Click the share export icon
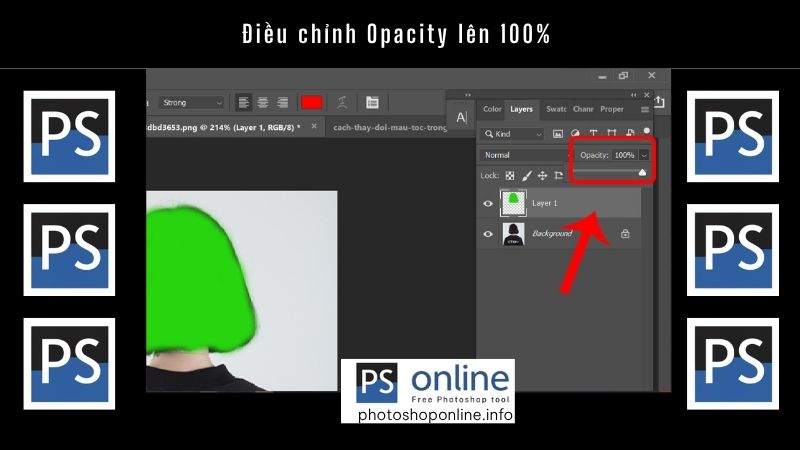Viewport: 800px width, 450px height. click(660, 102)
